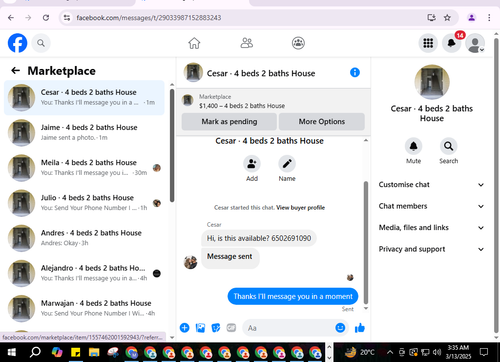Open Meila conversation in Marketplace list
The height and width of the screenshot is (362, 500).
84,168
